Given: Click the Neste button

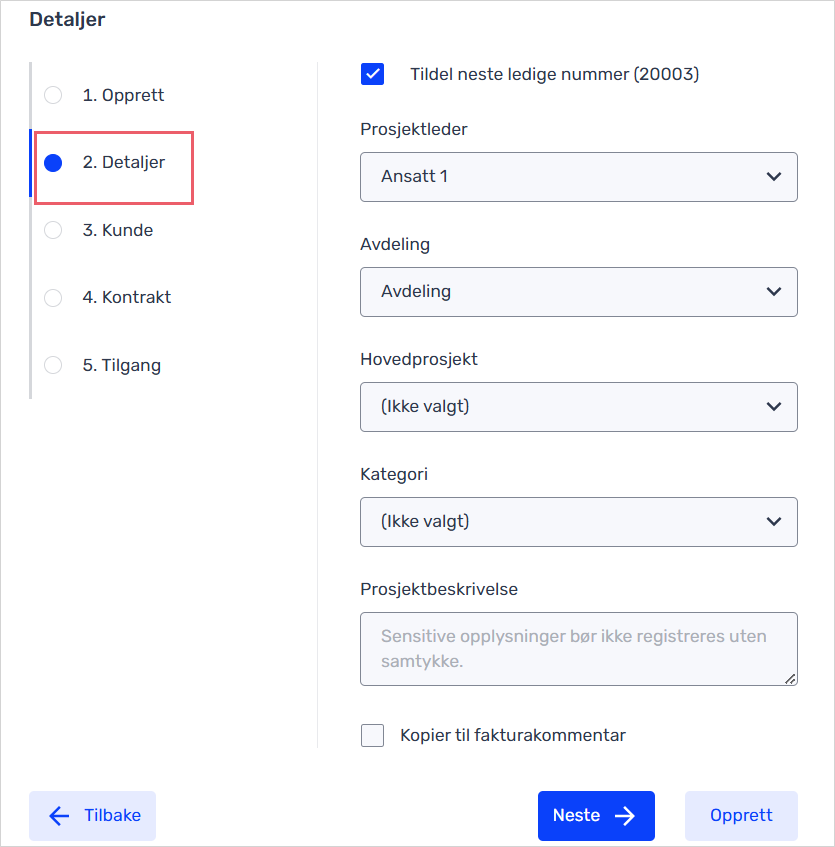Looking at the screenshot, I should 596,816.
